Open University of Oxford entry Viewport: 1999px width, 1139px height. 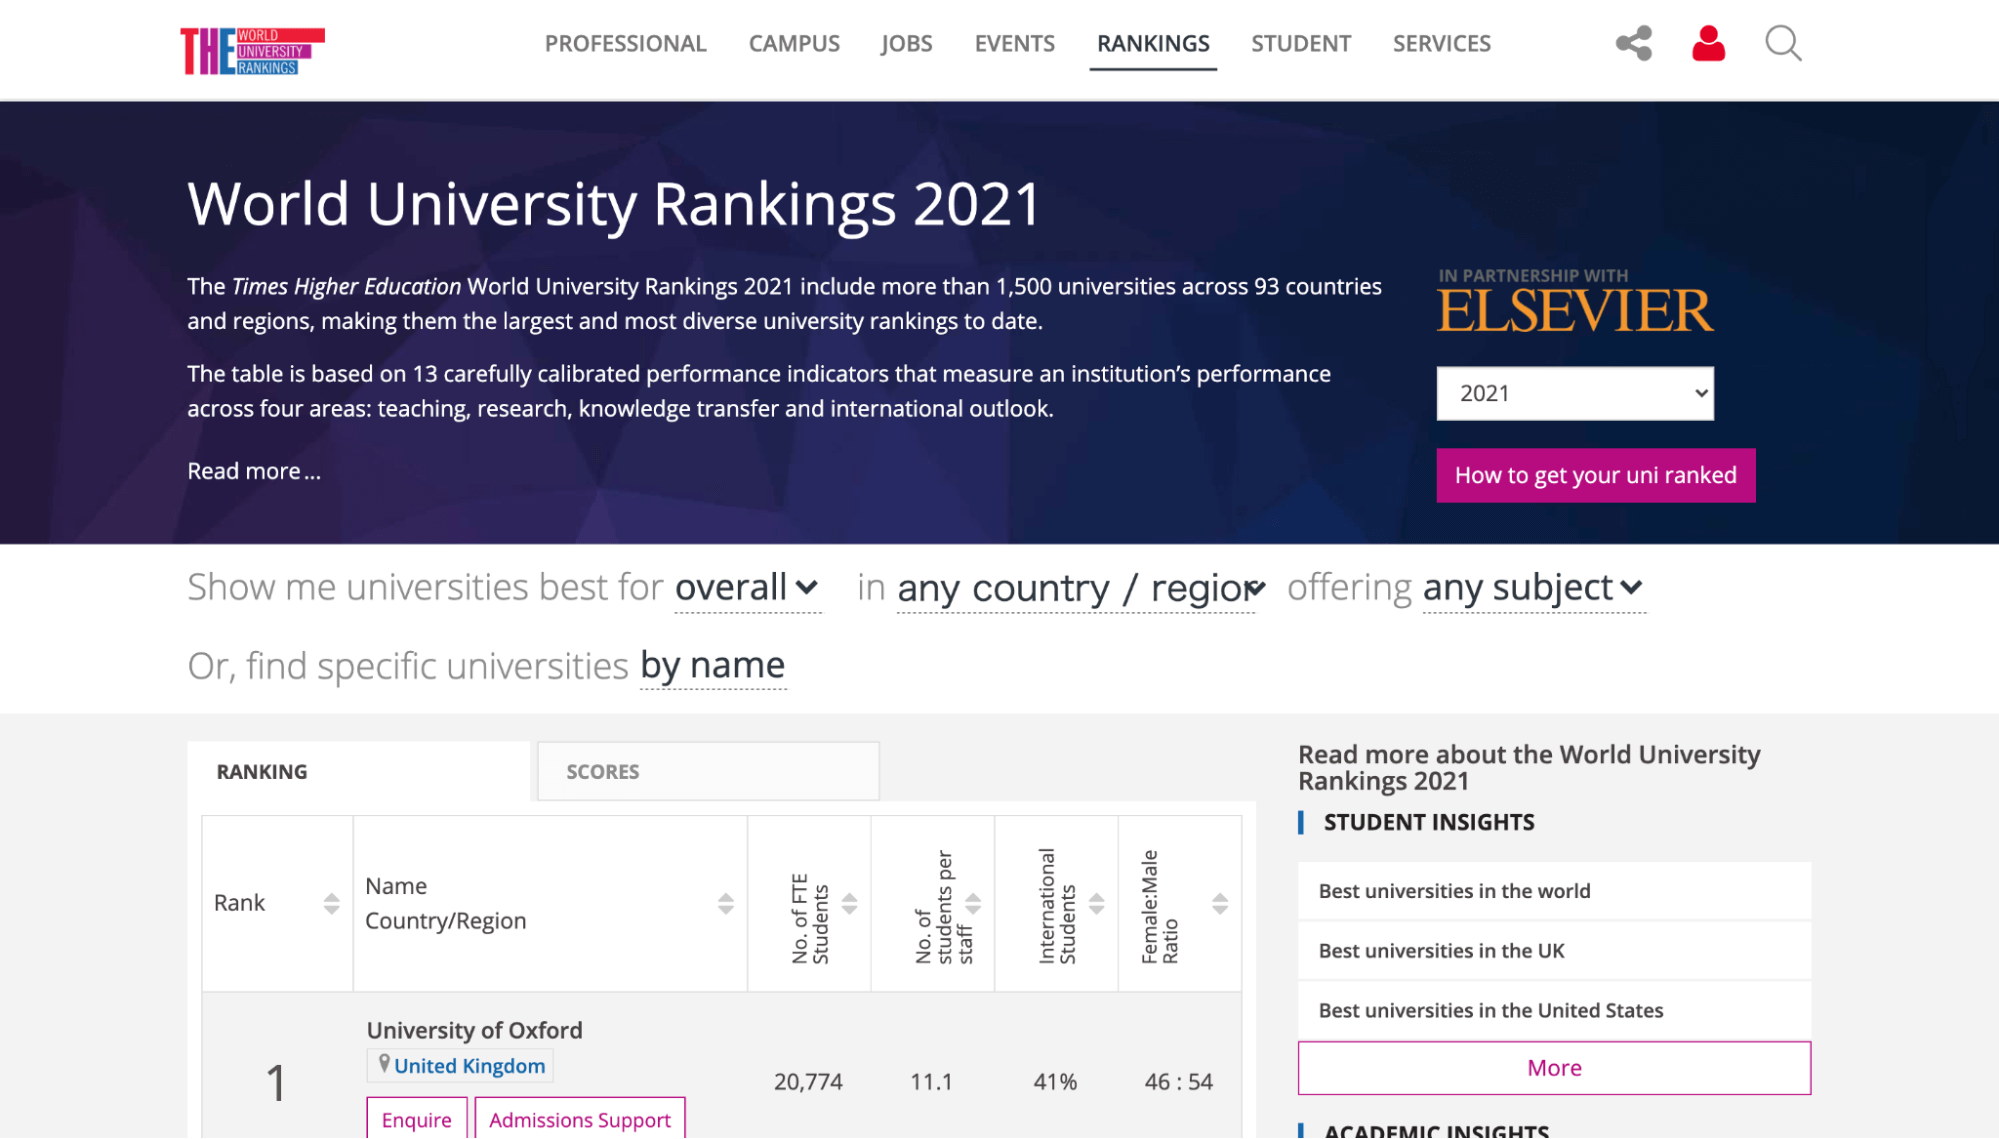474,1030
